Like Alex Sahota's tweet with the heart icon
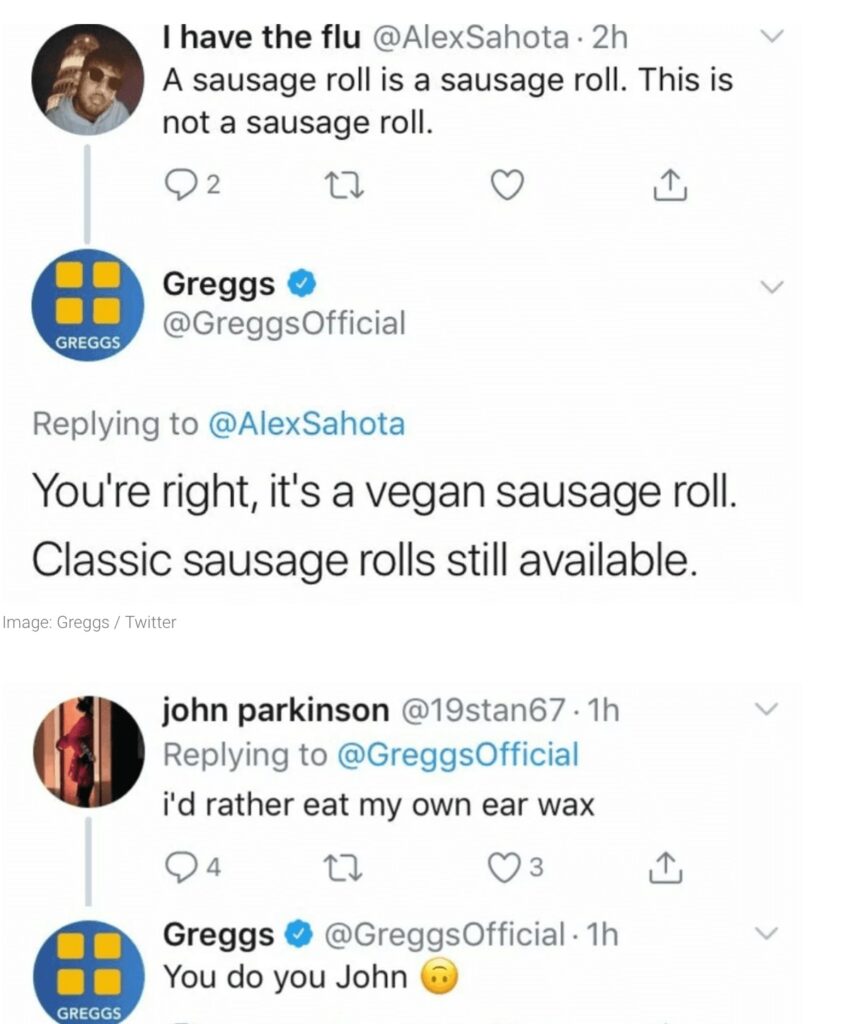Screen dimensions: 854x1024 click(x=508, y=186)
